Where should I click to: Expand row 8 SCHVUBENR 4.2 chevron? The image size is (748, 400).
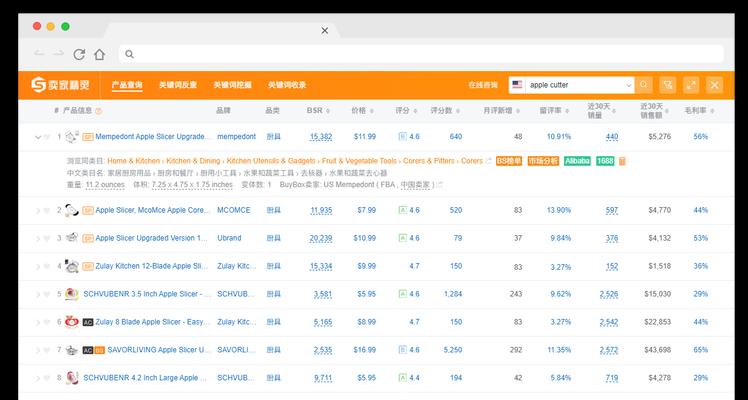[x=38, y=379]
